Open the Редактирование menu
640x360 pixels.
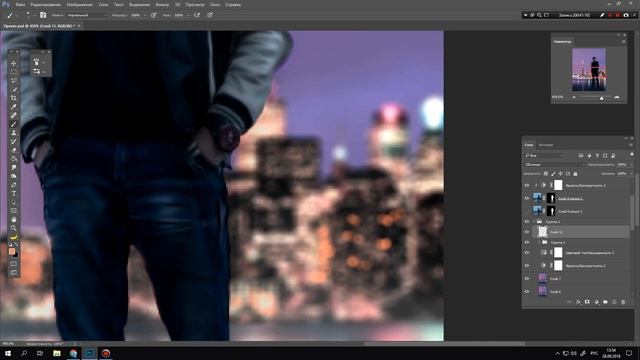(x=46, y=4)
